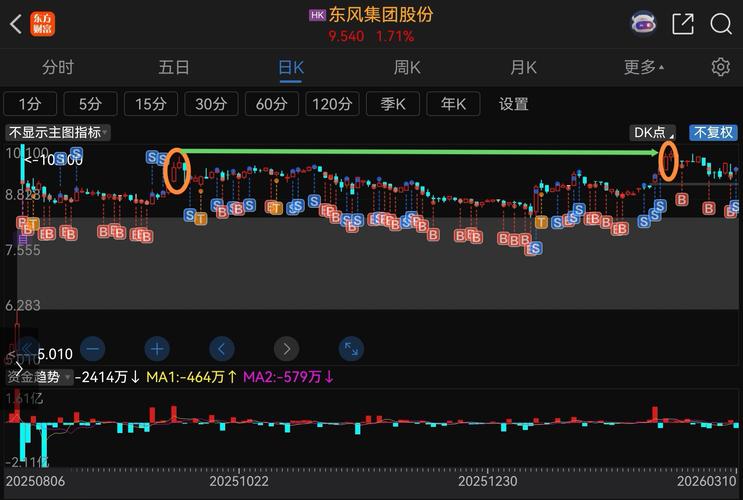Tap the HK market badge
This screenshot has height=500, width=743.
point(317,15)
